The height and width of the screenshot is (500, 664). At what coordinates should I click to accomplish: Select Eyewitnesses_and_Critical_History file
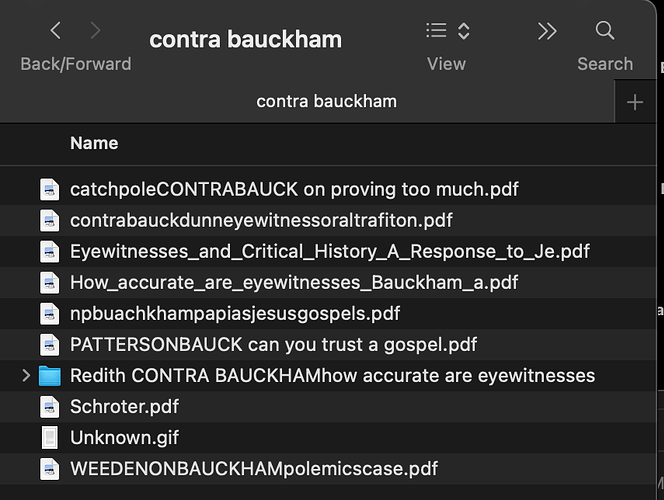329,251
